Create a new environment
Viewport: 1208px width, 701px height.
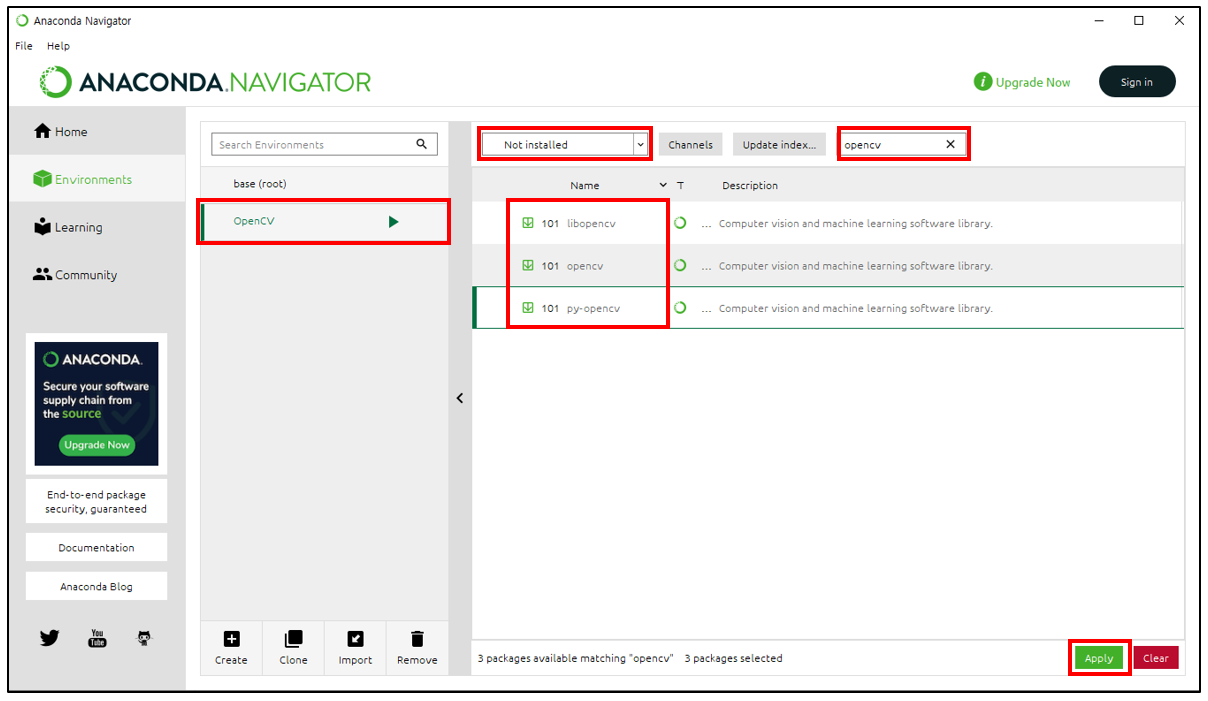pos(231,647)
